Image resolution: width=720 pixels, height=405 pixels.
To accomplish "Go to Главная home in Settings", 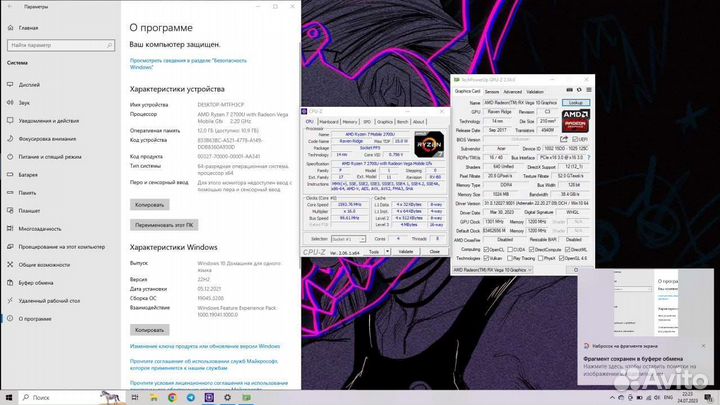I will [x=28, y=28].
